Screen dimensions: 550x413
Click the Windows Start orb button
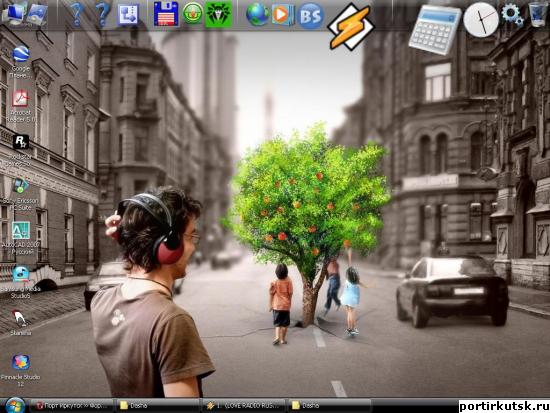(14, 406)
